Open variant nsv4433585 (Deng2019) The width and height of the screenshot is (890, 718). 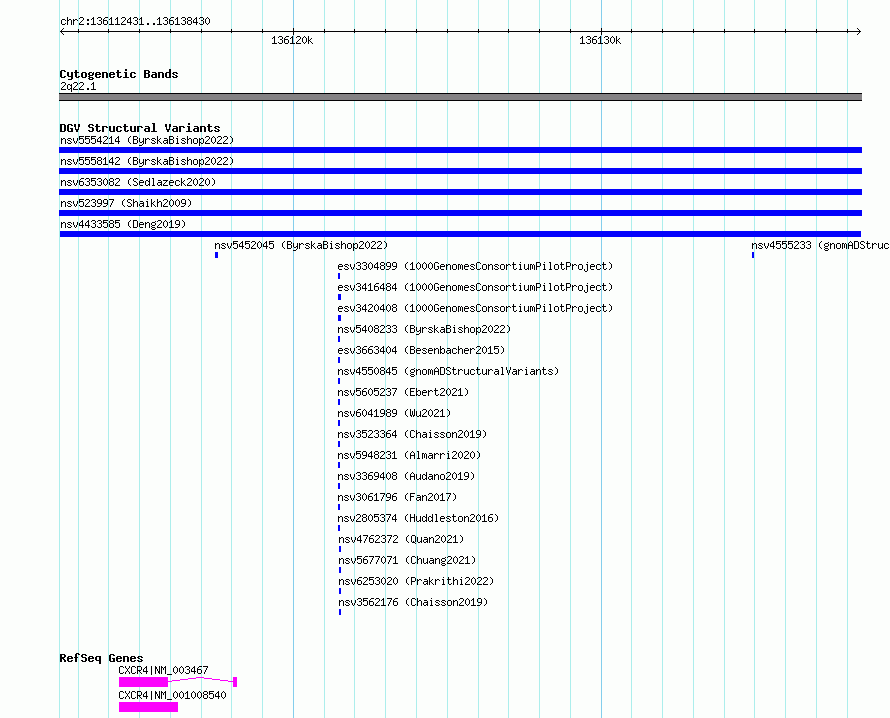pyautogui.click(x=123, y=224)
